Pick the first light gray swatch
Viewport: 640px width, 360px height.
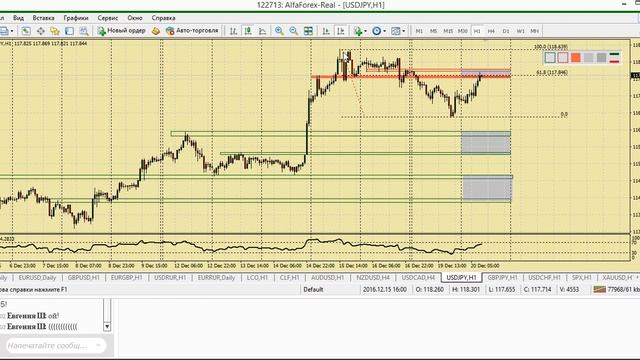click(550, 58)
